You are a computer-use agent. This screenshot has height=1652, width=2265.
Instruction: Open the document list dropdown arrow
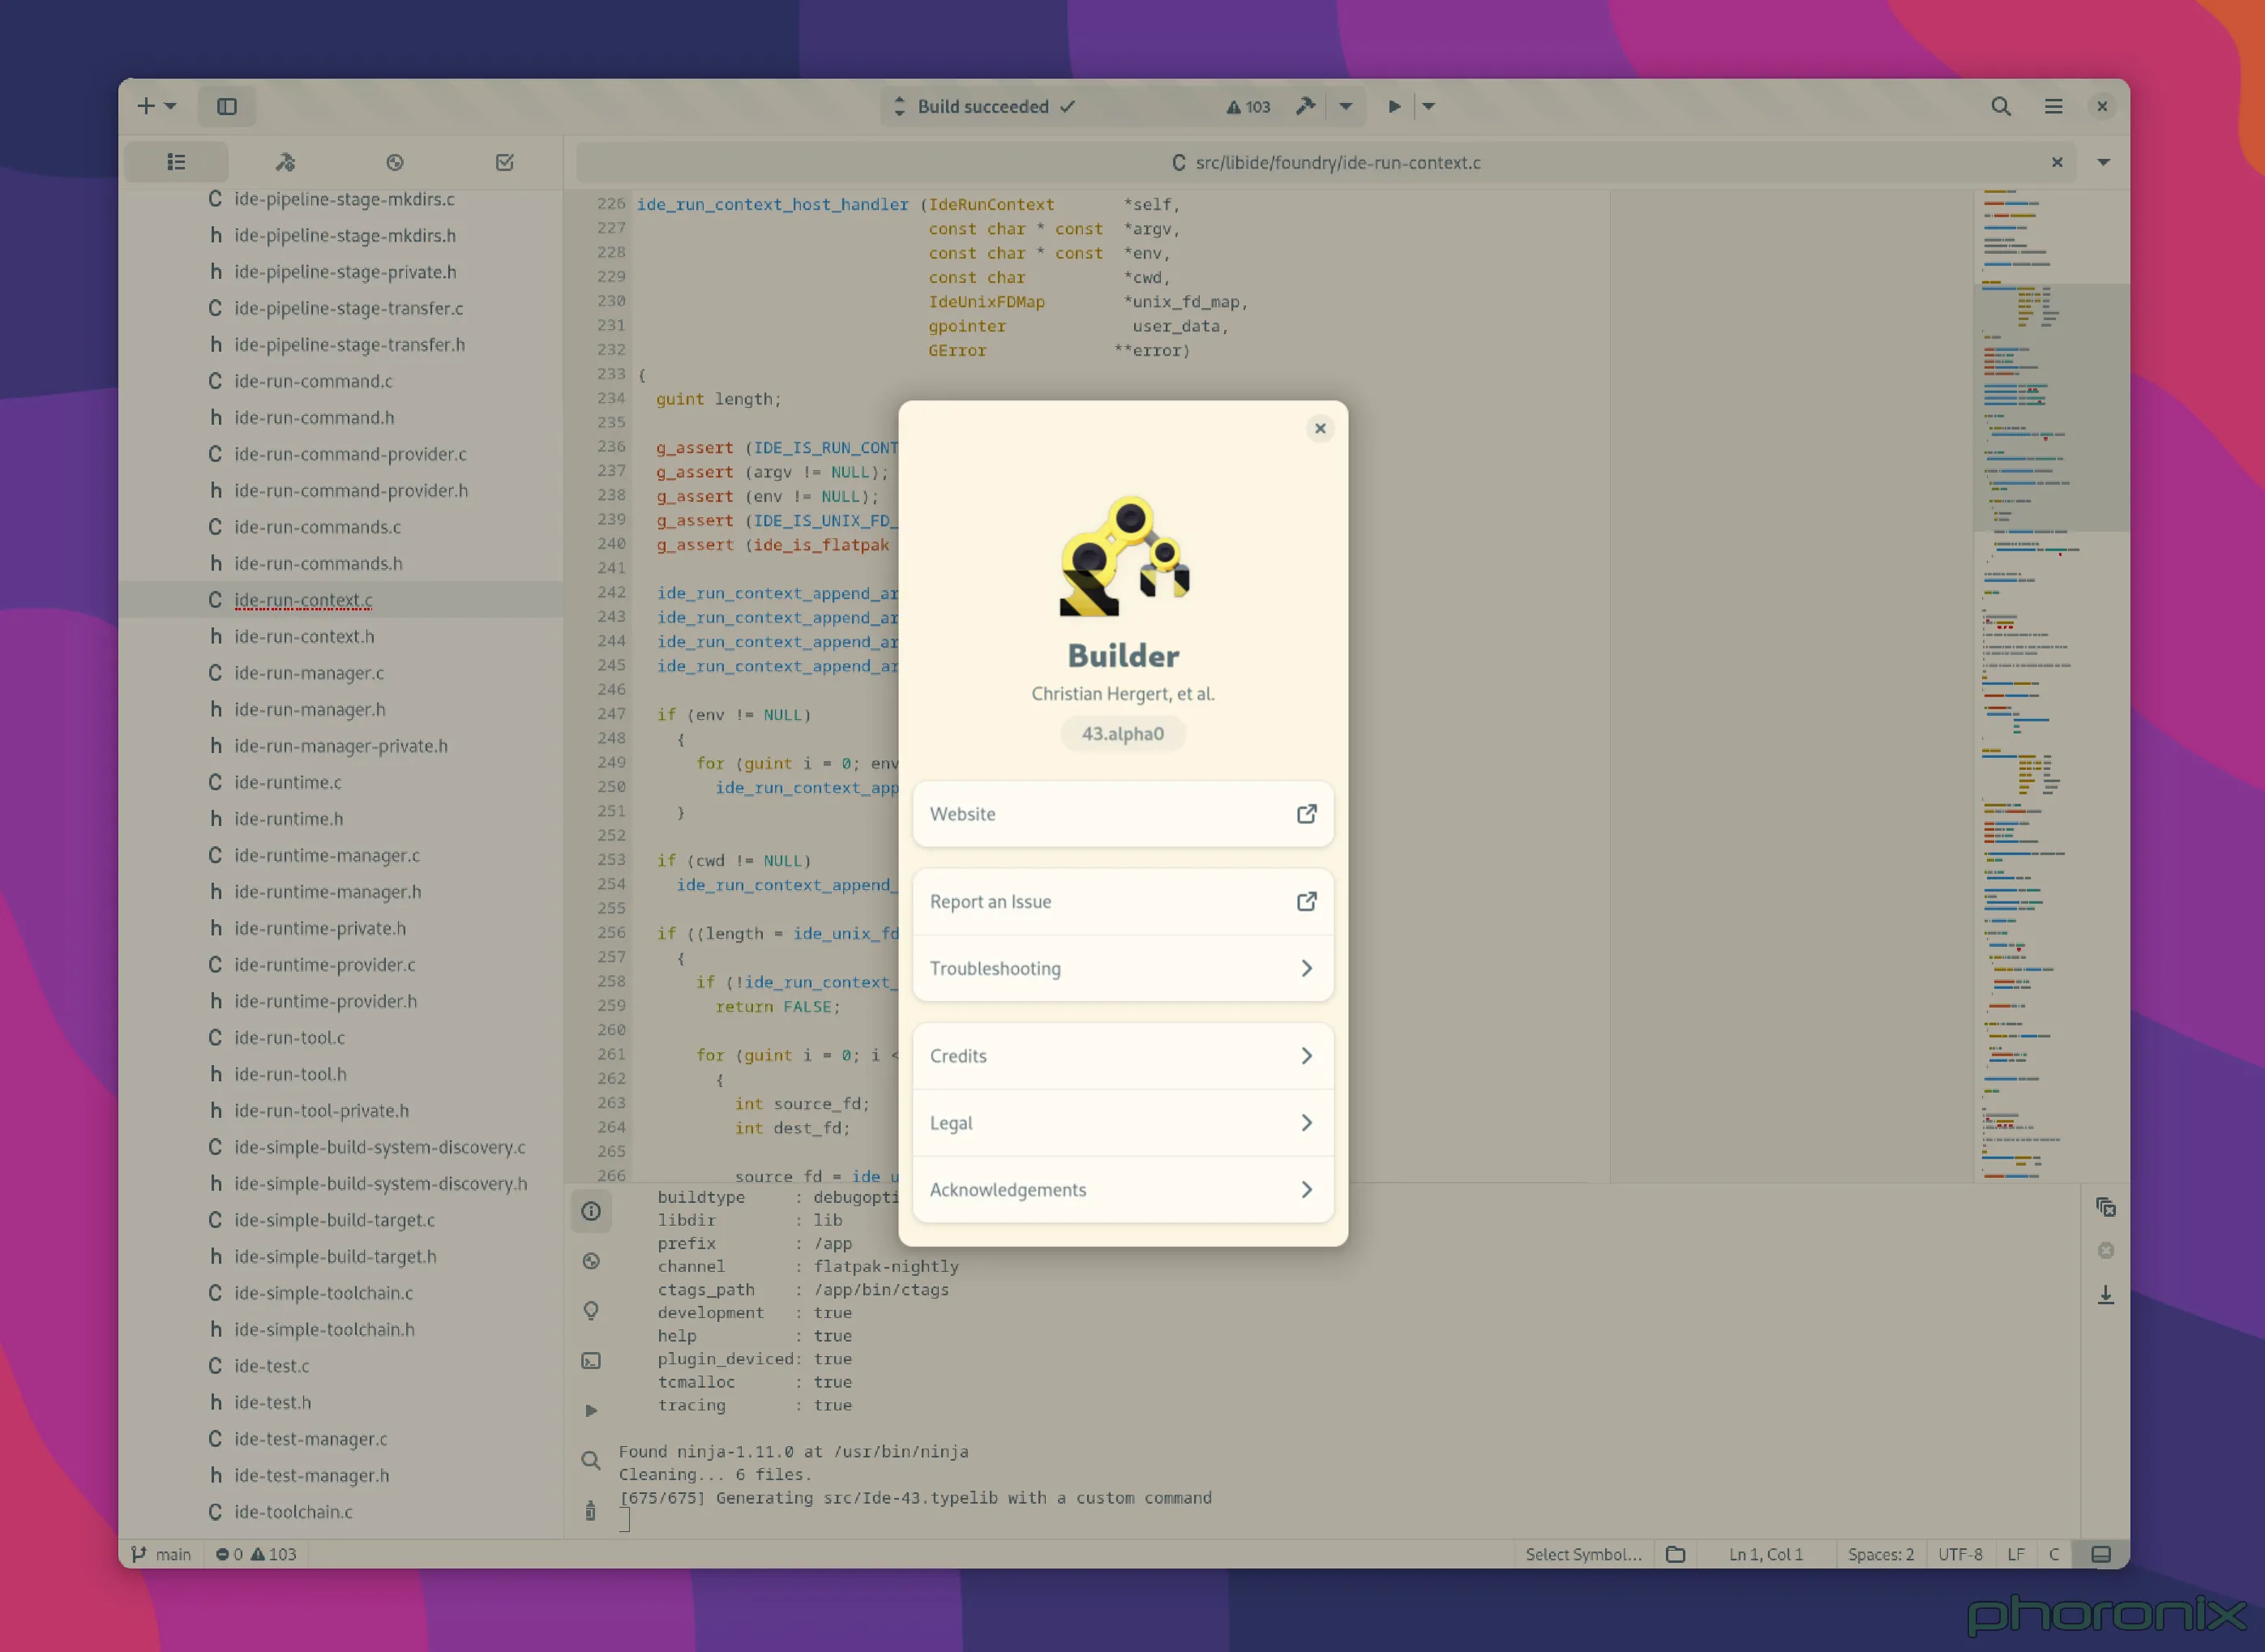tap(2103, 162)
